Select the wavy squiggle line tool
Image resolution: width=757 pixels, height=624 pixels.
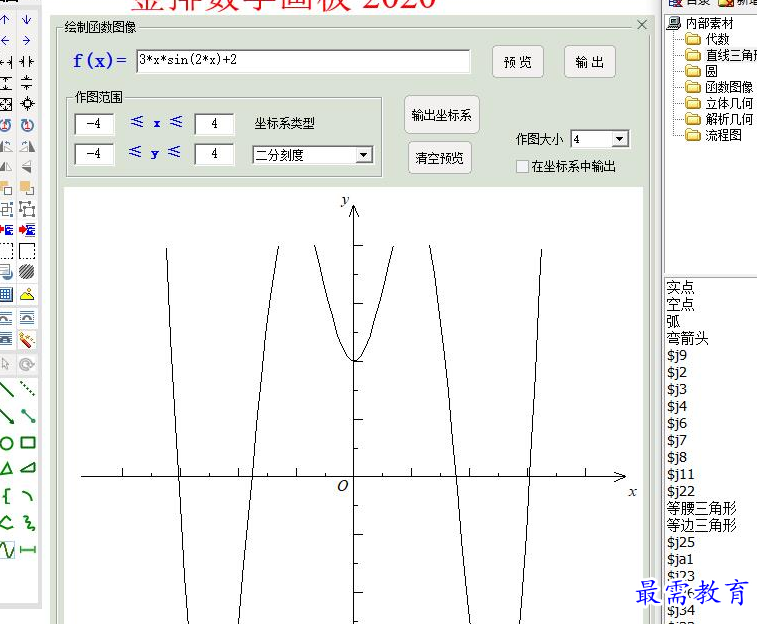coord(29,523)
